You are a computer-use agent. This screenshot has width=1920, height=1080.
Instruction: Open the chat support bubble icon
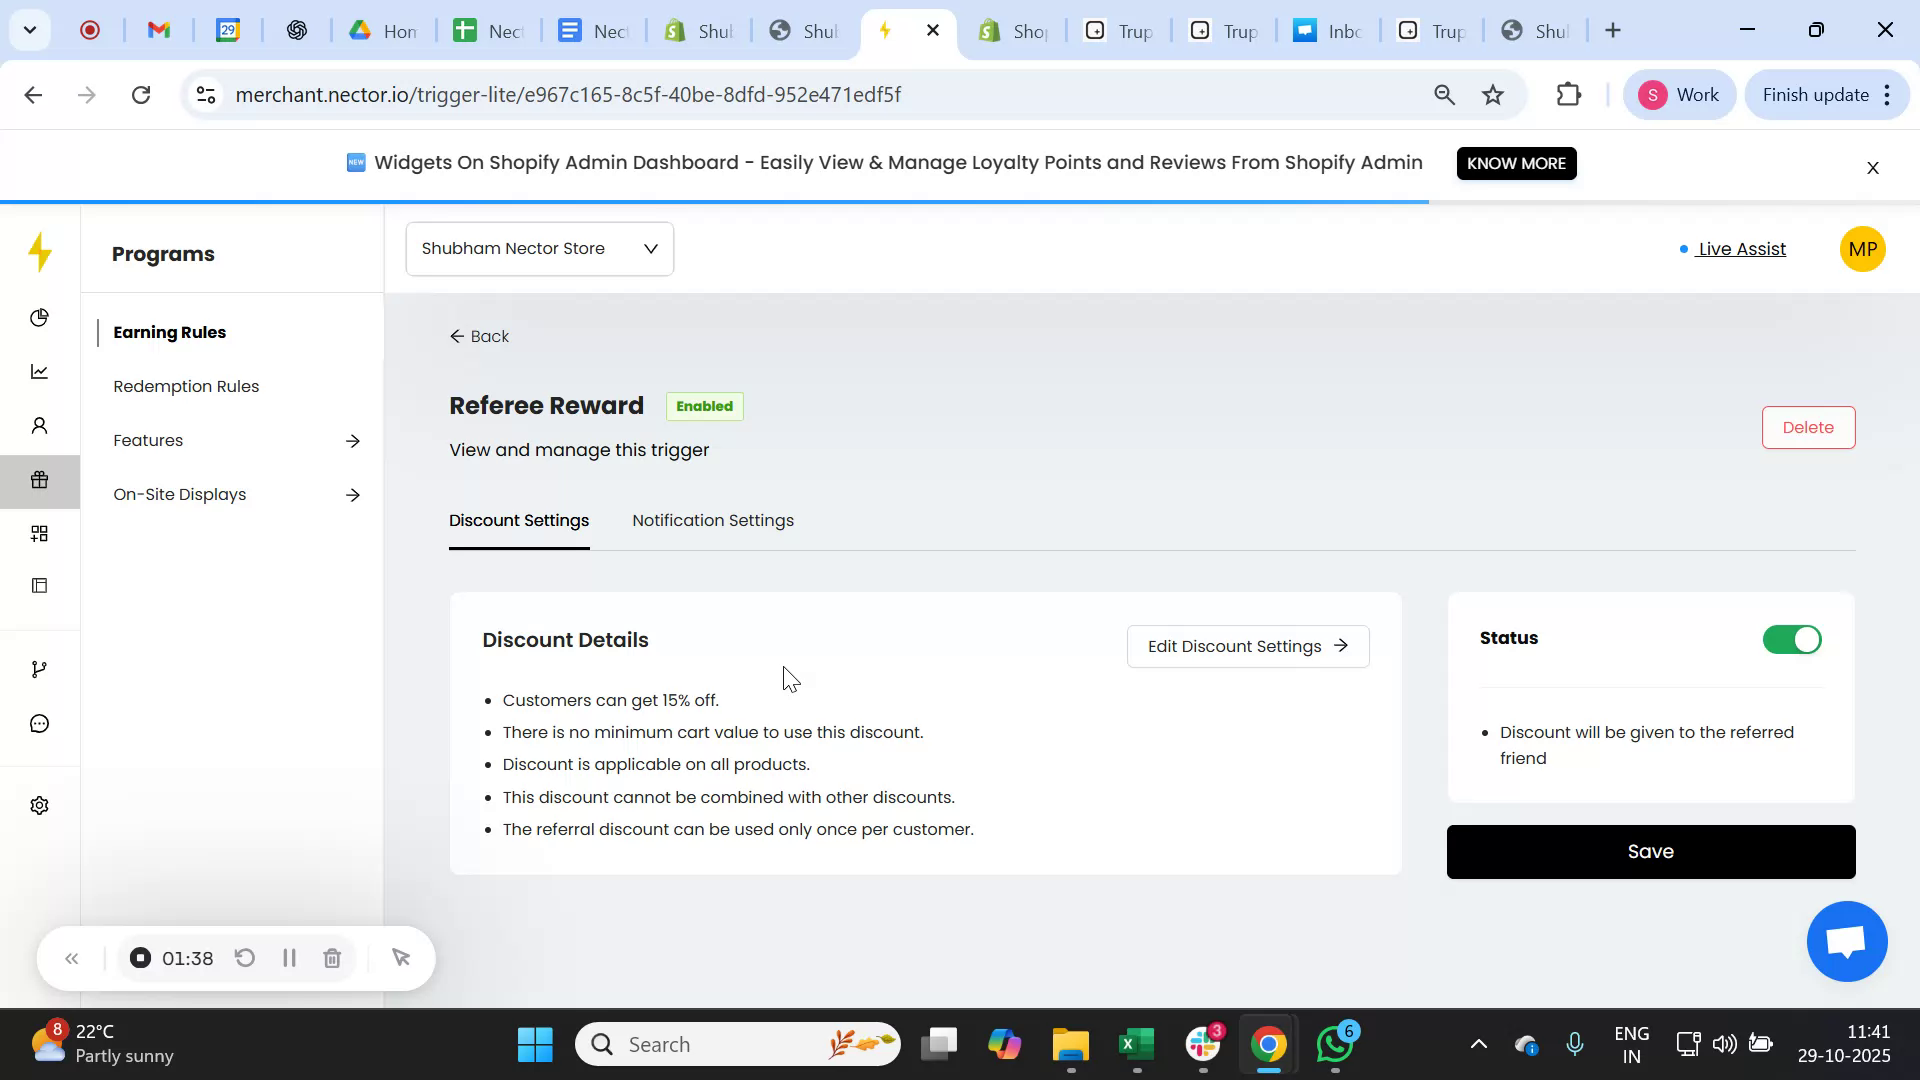point(40,723)
